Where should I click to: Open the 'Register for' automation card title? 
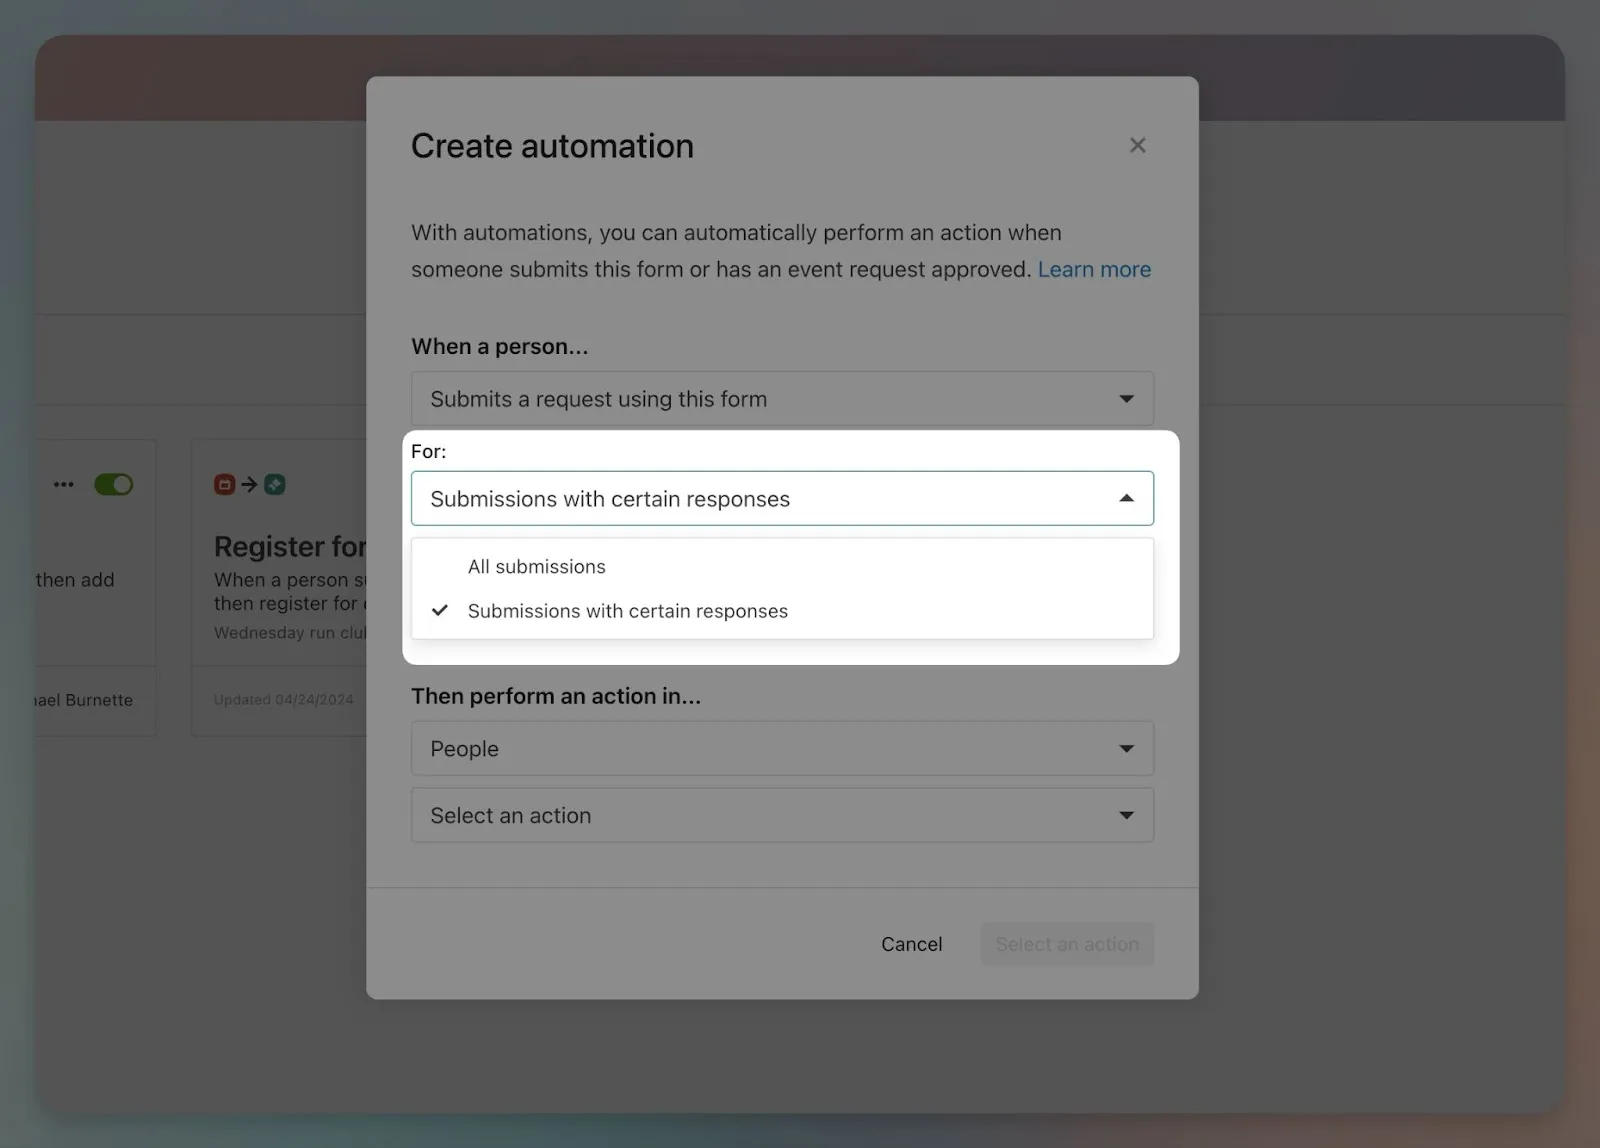click(290, 547)
